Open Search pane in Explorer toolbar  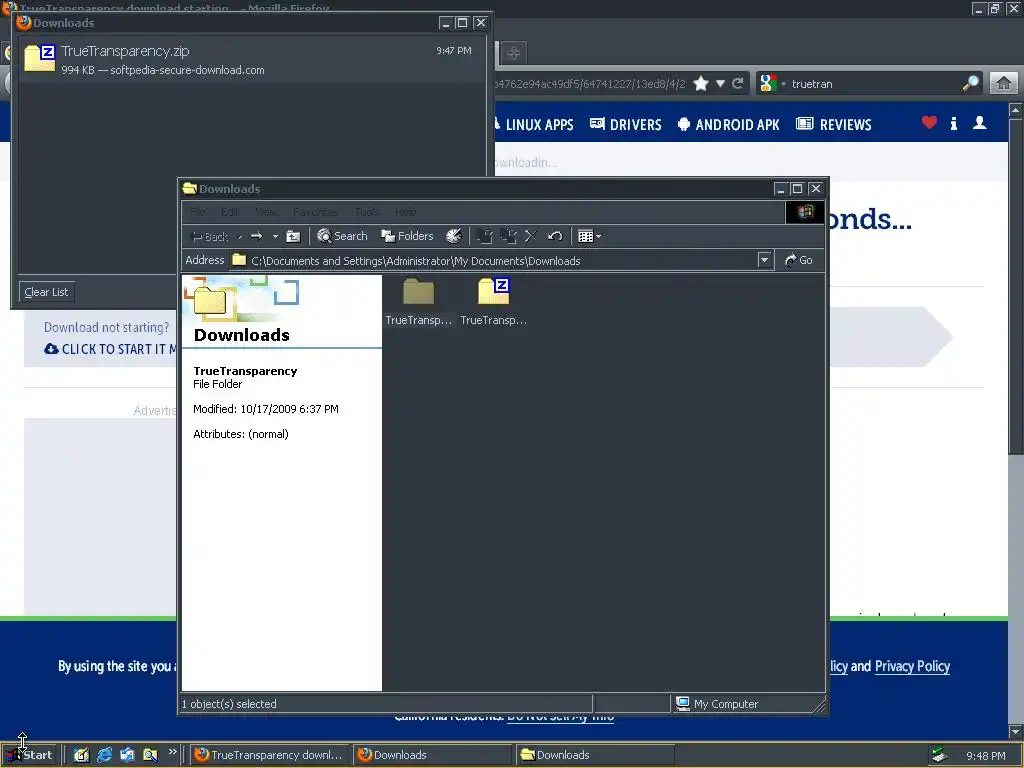tap(342, 236)
